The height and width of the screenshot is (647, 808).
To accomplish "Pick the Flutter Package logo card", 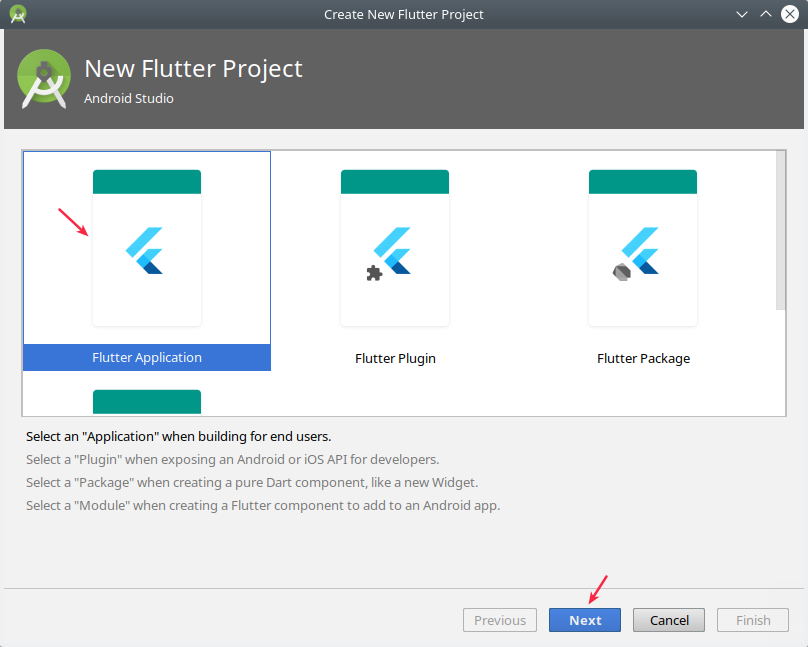I will (643, 248).
